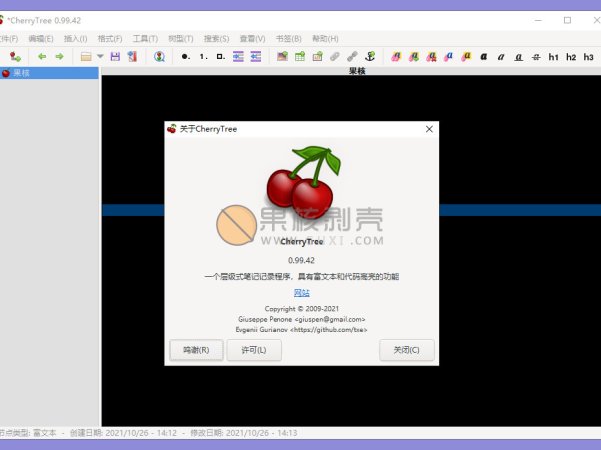Go back to previous visited node
601x450 pixels.
click(42, 57)
